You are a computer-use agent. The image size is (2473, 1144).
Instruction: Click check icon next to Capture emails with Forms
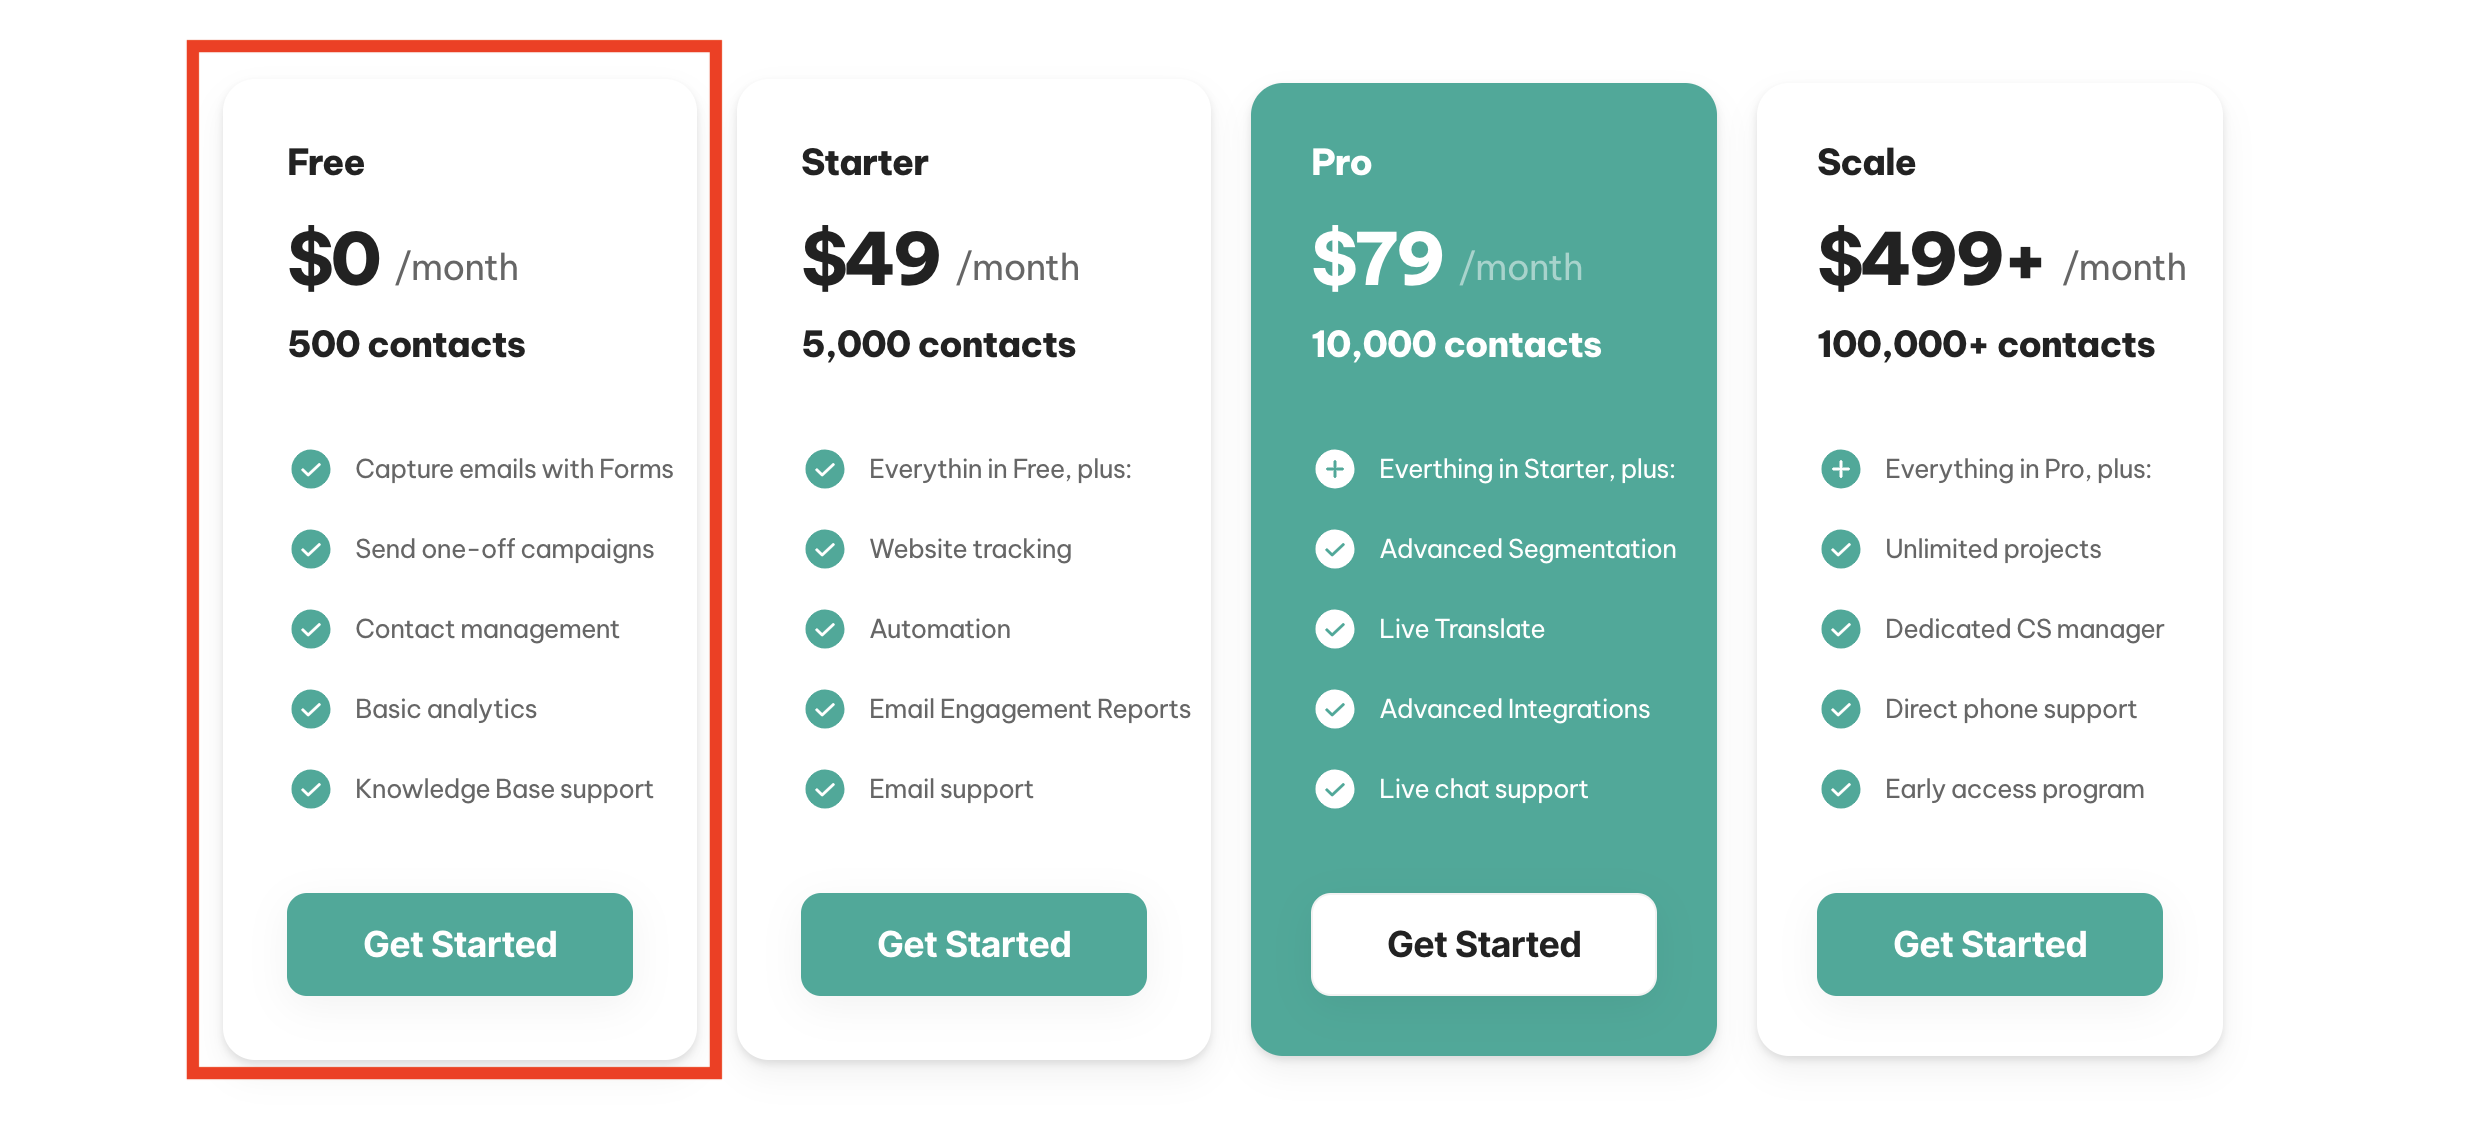pyautogui.click(x=311, y=469)
